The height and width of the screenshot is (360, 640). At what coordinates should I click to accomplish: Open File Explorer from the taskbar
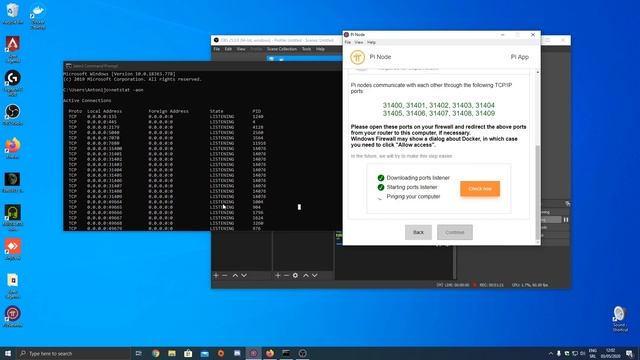point(172,353)
